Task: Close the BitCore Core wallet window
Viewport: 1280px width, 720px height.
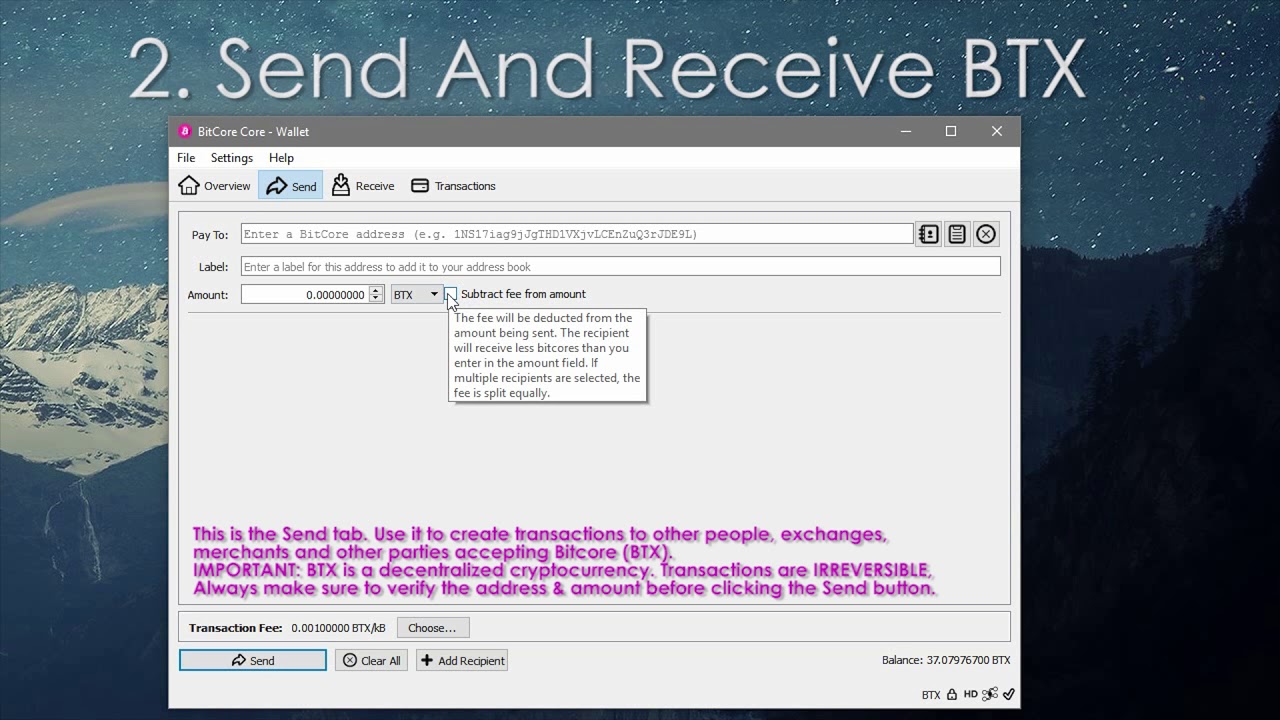Action: pos(997,131)
